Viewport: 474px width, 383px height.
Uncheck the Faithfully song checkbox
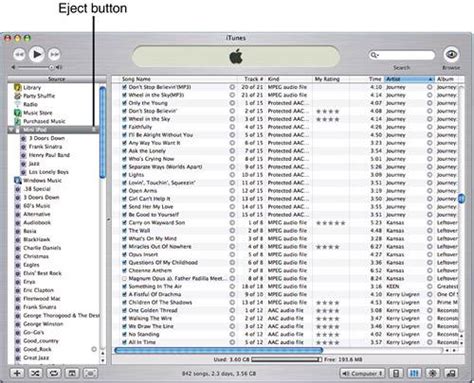tap(124, 127)
